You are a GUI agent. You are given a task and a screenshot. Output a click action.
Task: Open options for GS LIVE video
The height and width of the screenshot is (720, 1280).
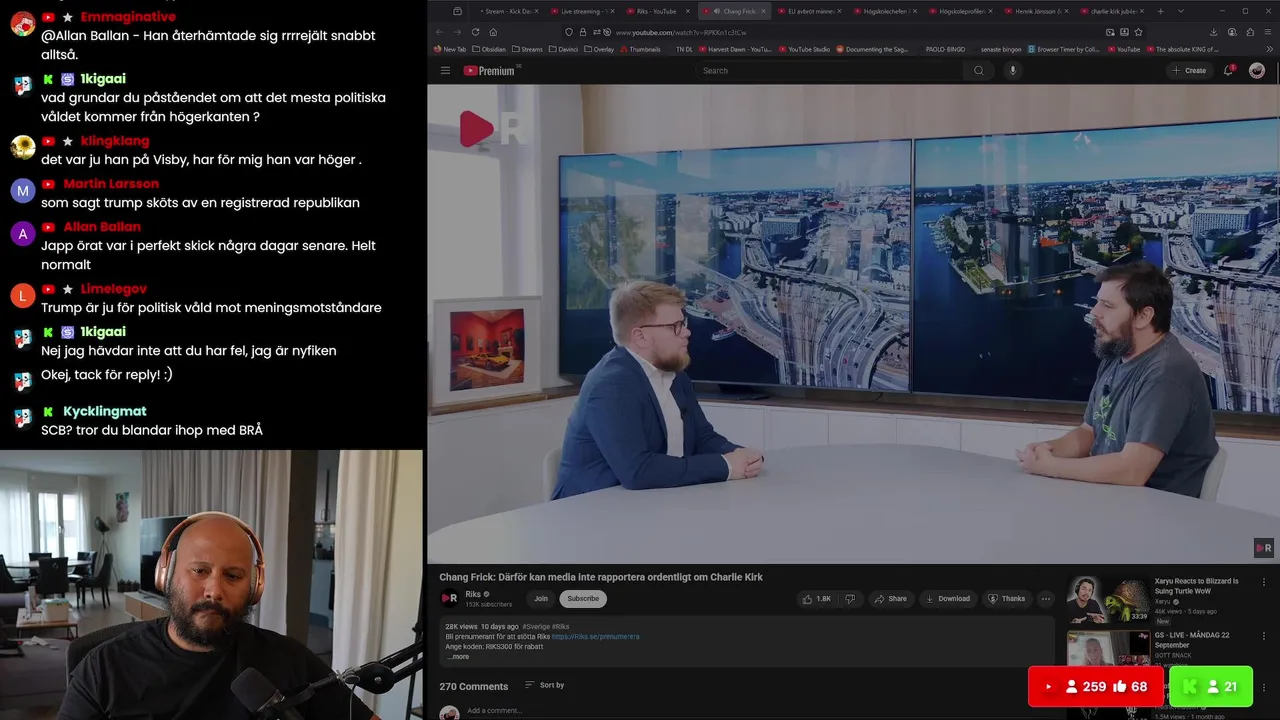click(x=1263, y=636)
